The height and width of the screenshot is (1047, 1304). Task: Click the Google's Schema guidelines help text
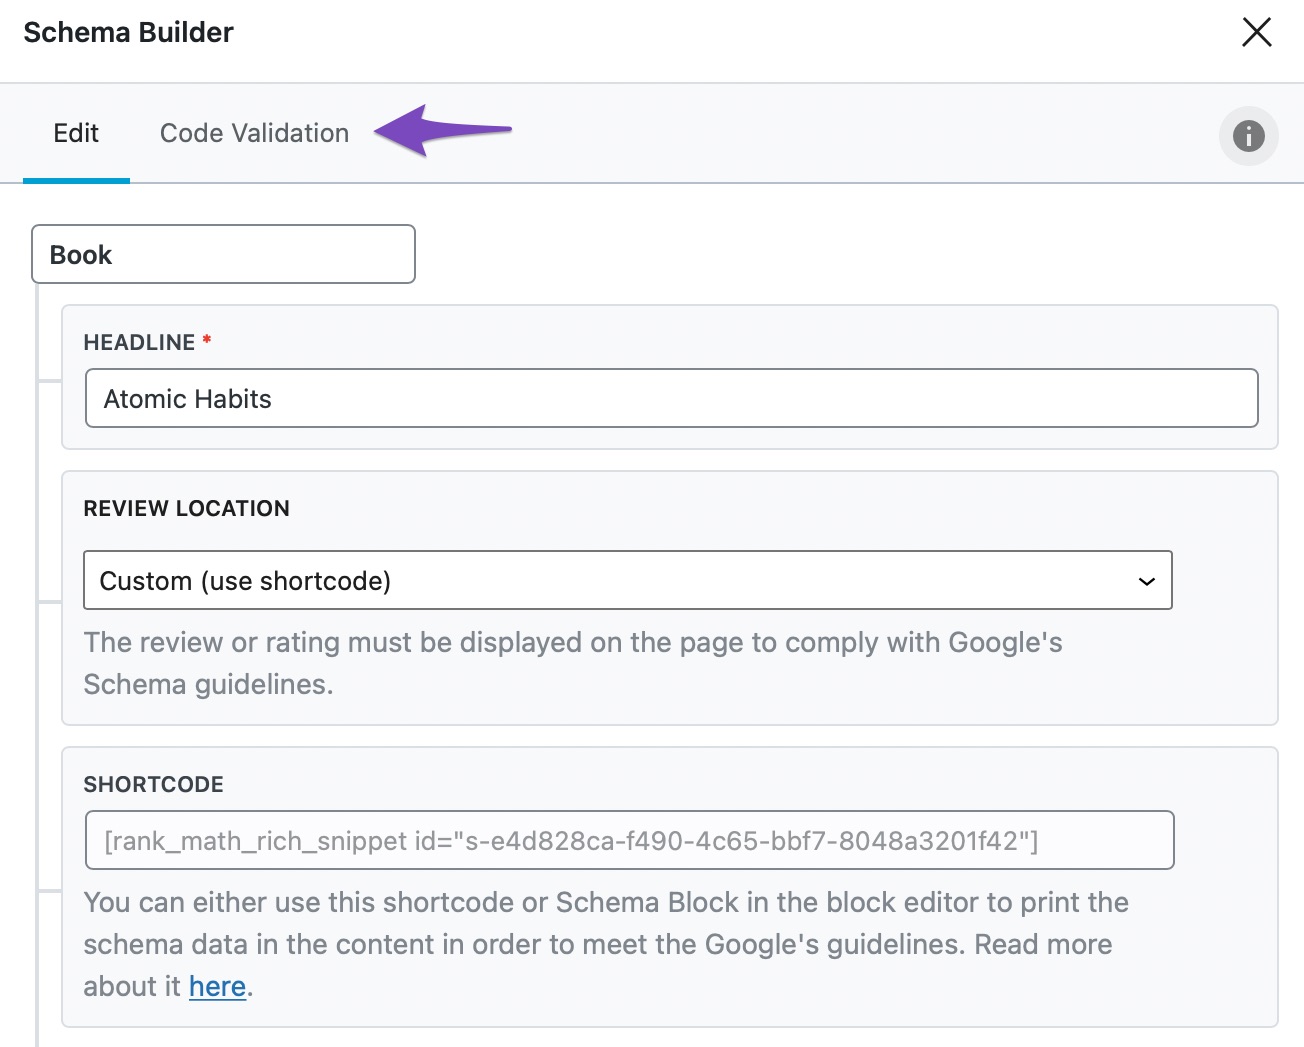click(x=573, y=663)
